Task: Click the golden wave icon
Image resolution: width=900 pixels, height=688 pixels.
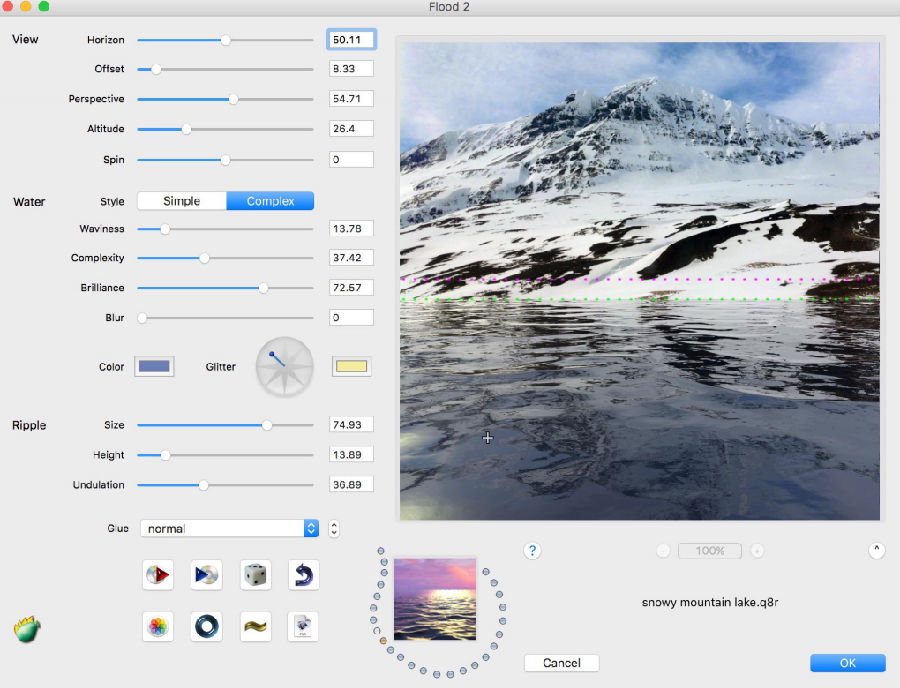Action: 255,626
